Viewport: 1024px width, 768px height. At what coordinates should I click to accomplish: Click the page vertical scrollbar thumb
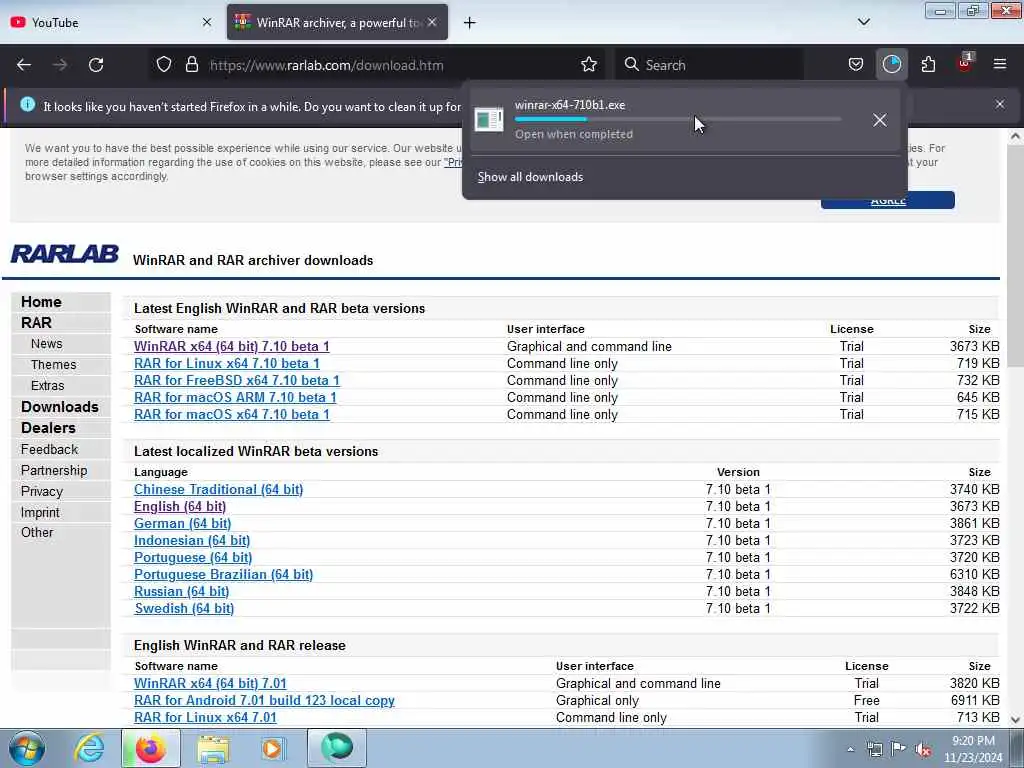tap(1015, 256)
